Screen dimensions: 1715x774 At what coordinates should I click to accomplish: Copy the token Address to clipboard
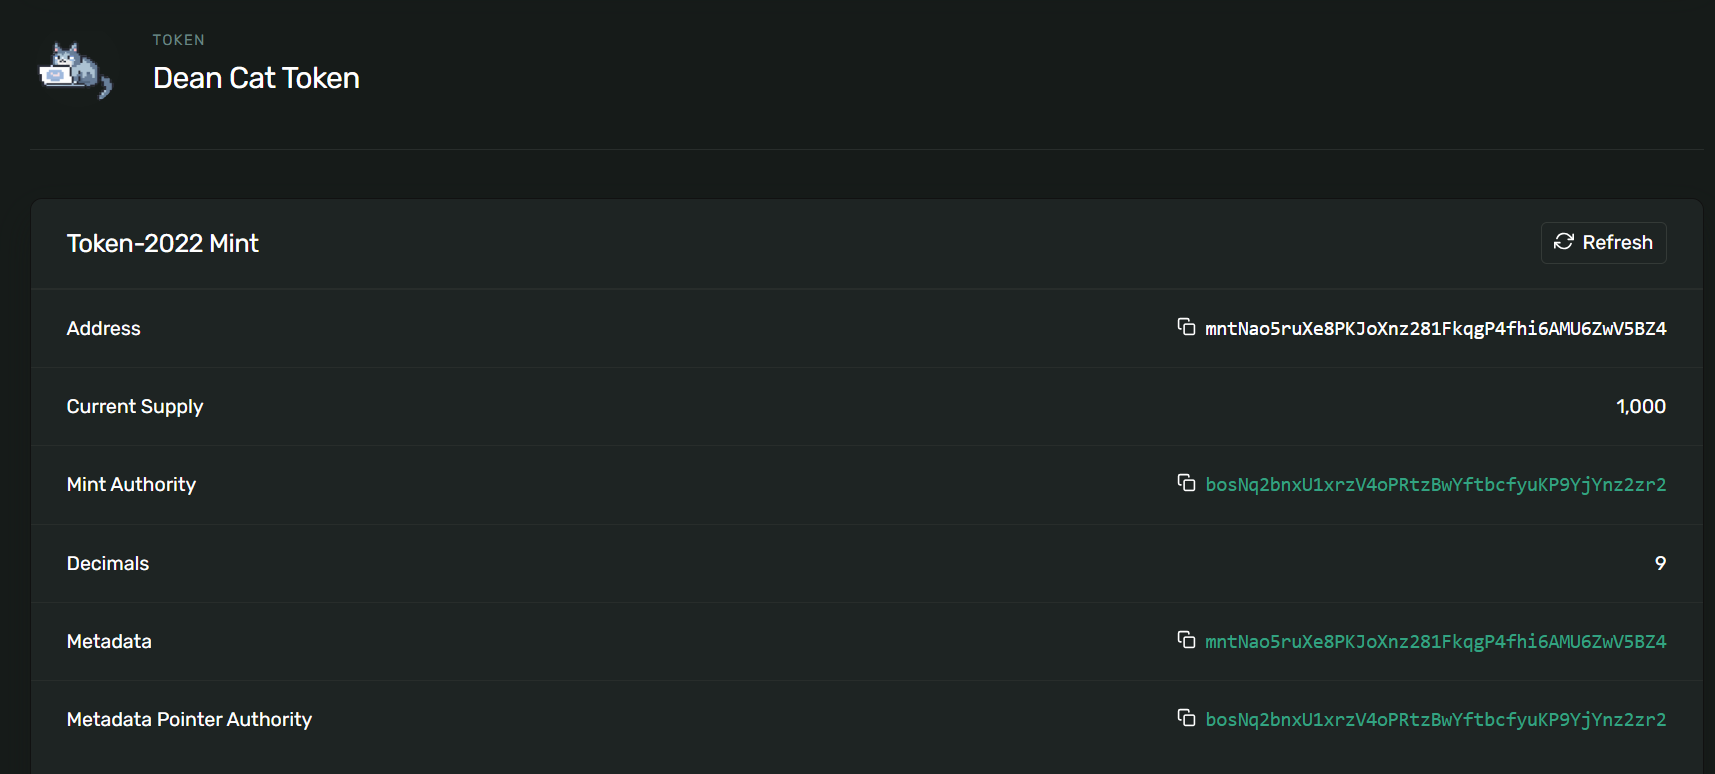click(x=1186, y=327)
